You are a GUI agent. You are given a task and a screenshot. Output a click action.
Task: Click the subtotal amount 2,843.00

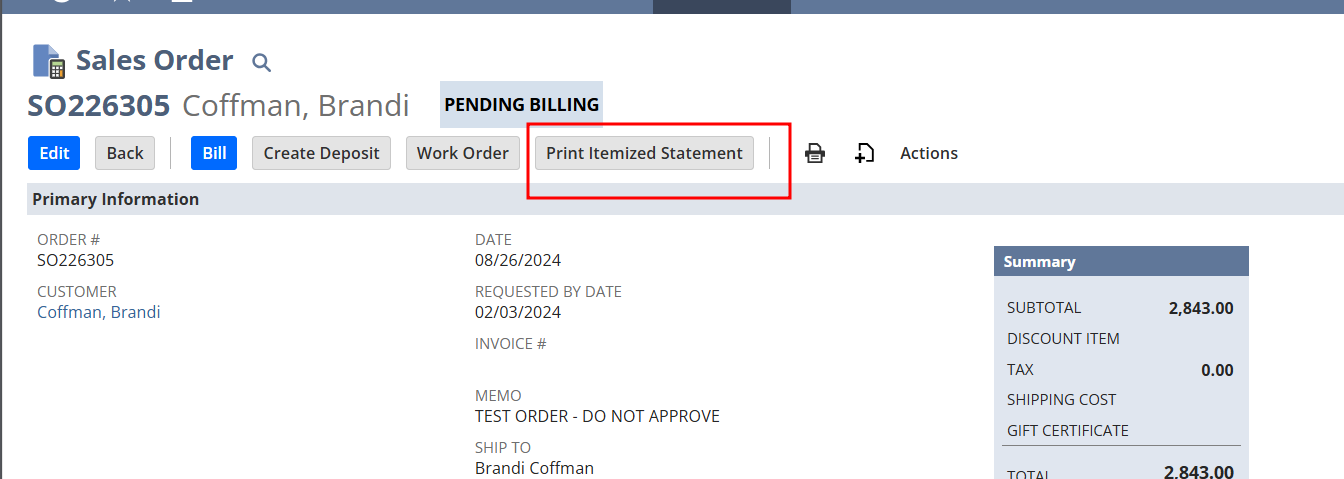coord(1200,308)
